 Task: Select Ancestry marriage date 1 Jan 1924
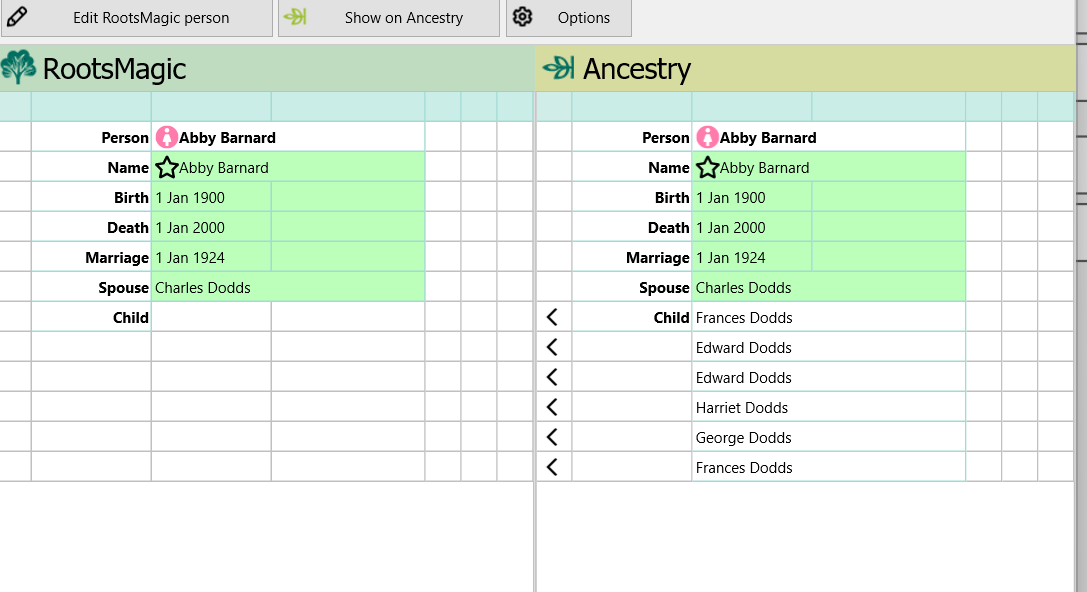pos(752,257)
